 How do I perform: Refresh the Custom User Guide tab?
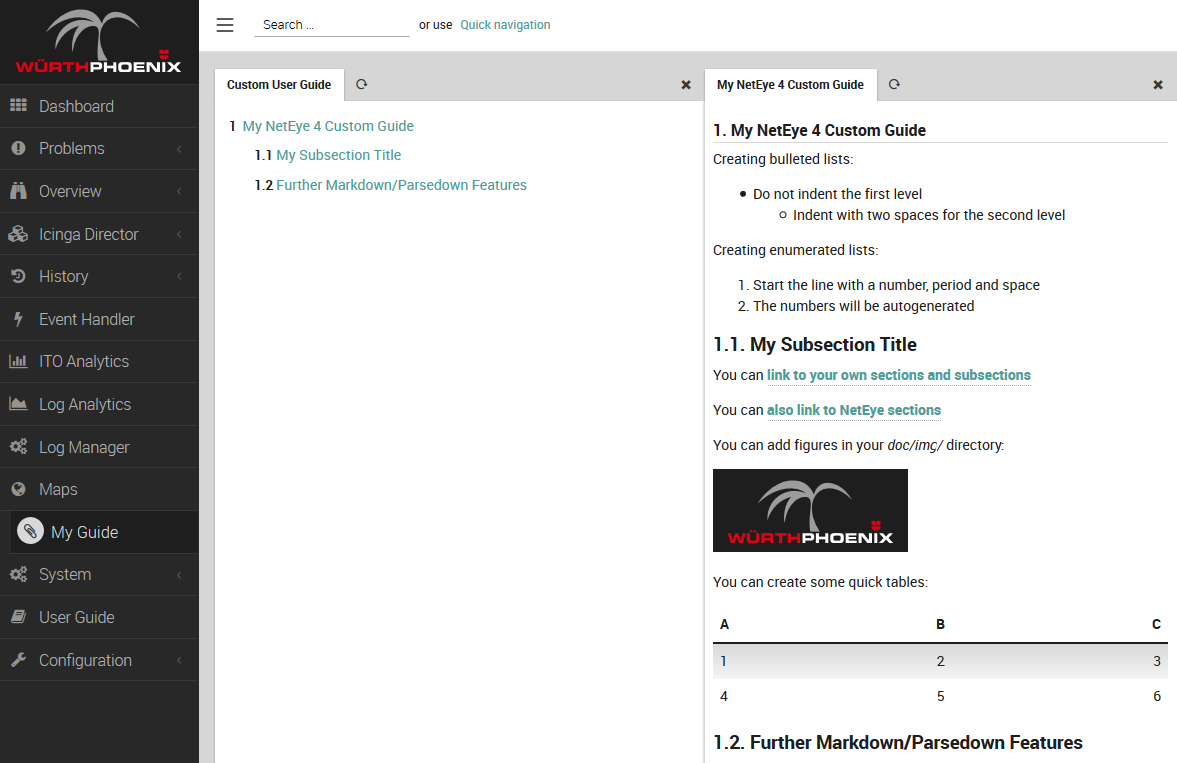361,85
